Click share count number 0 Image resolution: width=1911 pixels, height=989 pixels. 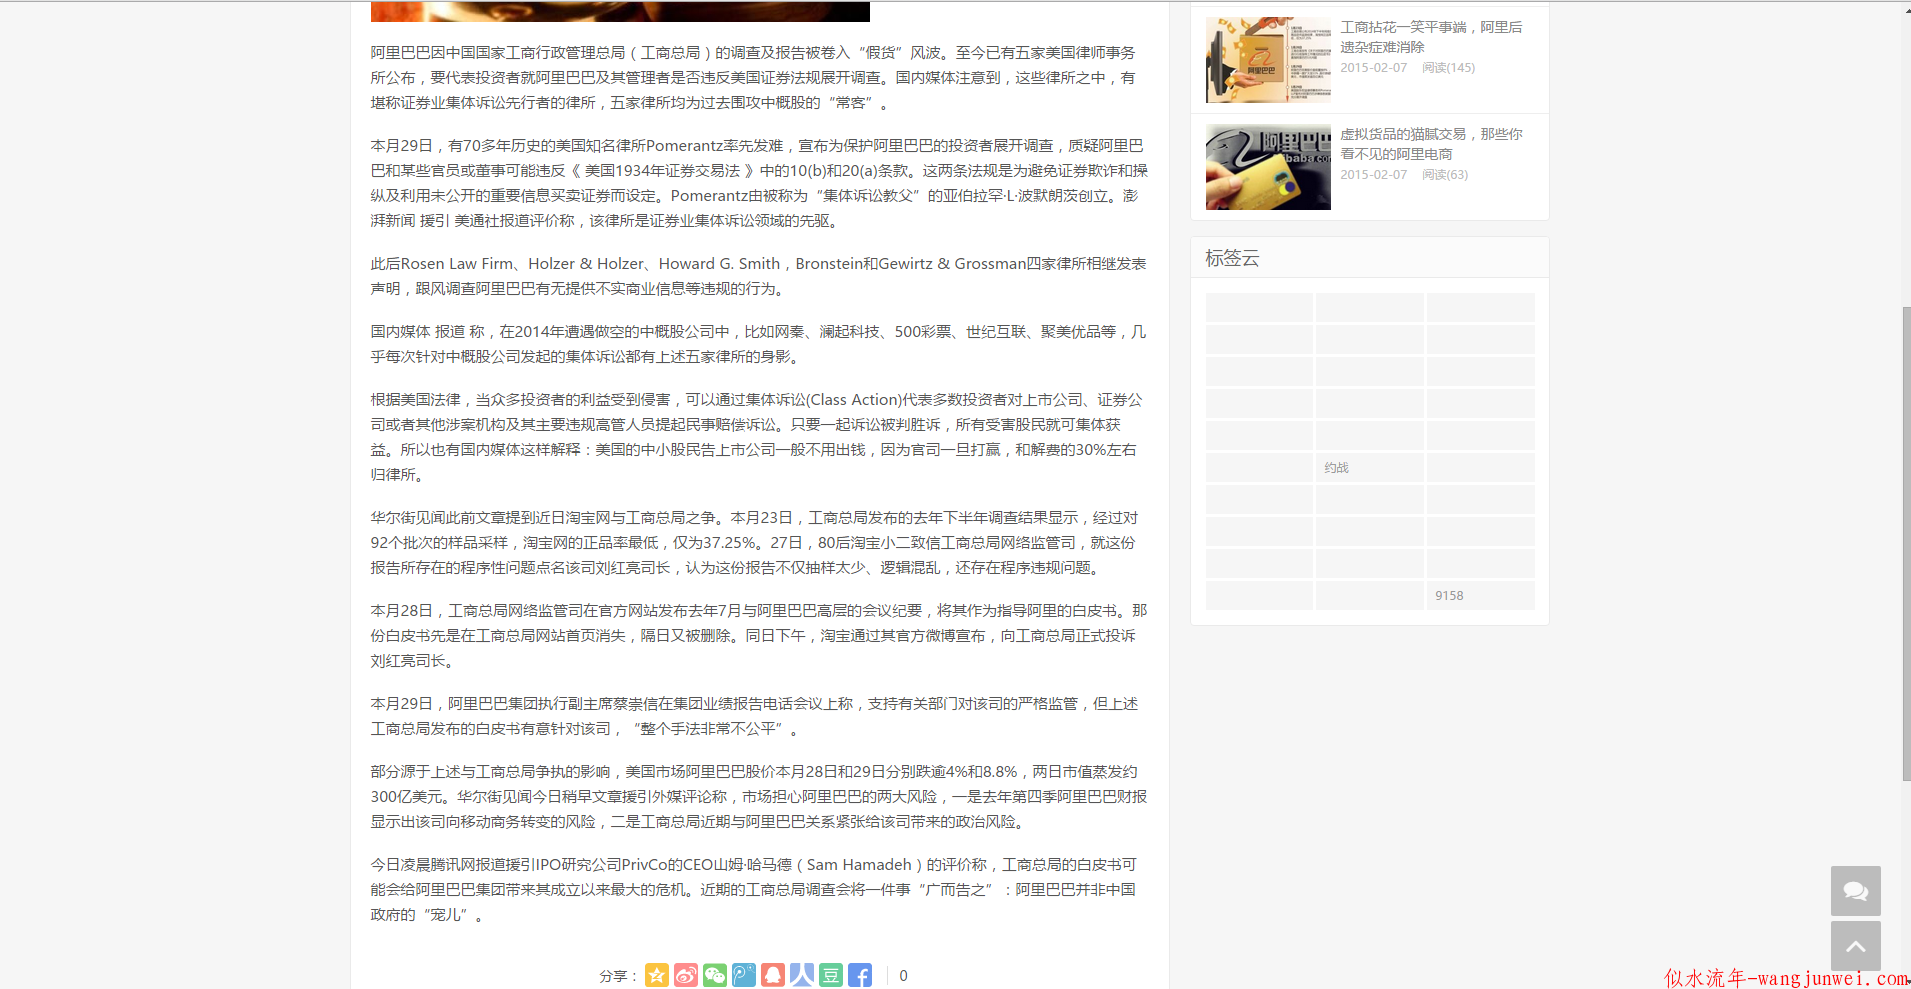903,976
